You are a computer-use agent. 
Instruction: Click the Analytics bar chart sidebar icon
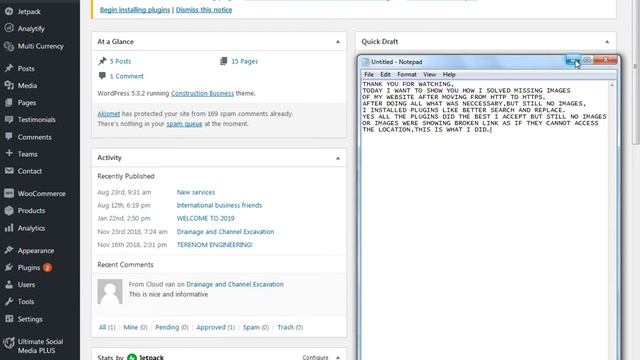click(x=9, y=228)
